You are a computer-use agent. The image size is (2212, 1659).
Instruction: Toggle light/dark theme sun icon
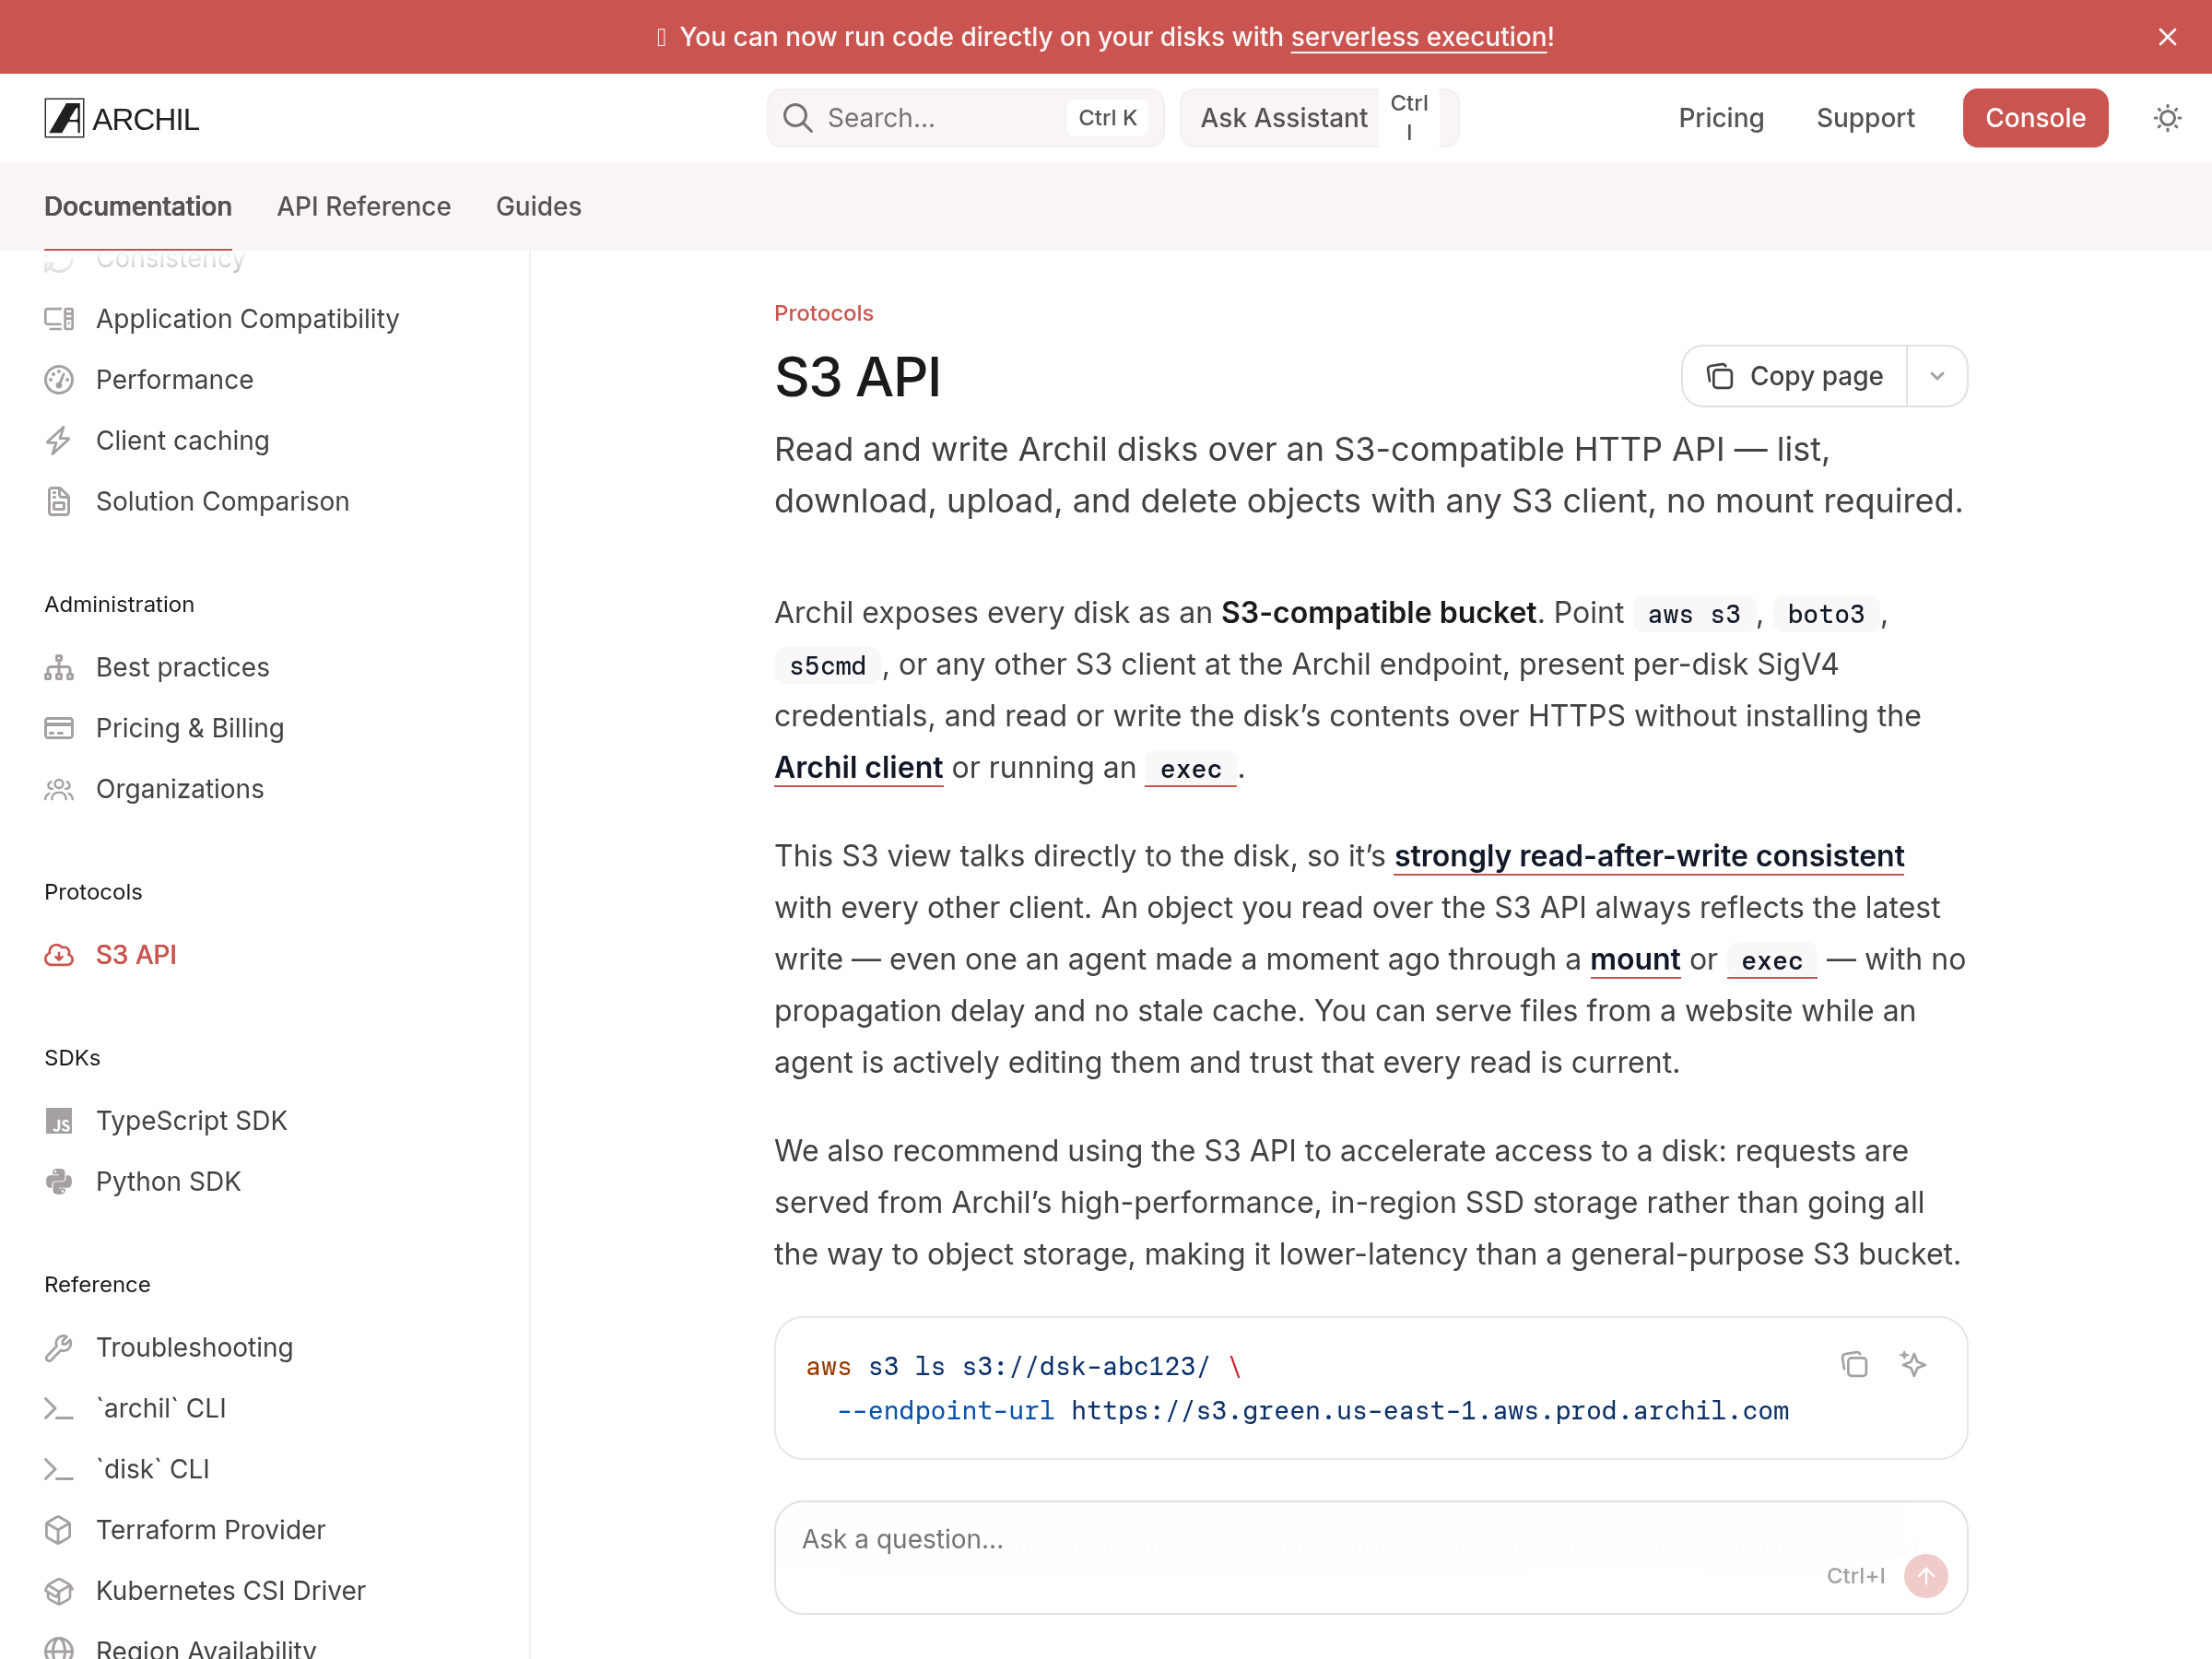pyautogui.click(x=2167, y=118)
